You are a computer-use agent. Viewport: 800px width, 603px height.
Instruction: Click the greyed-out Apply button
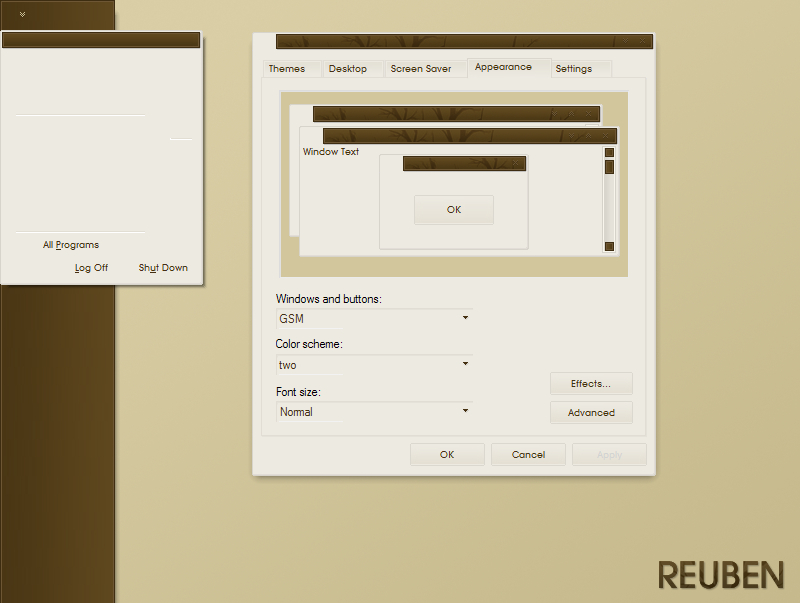(609, 455)
